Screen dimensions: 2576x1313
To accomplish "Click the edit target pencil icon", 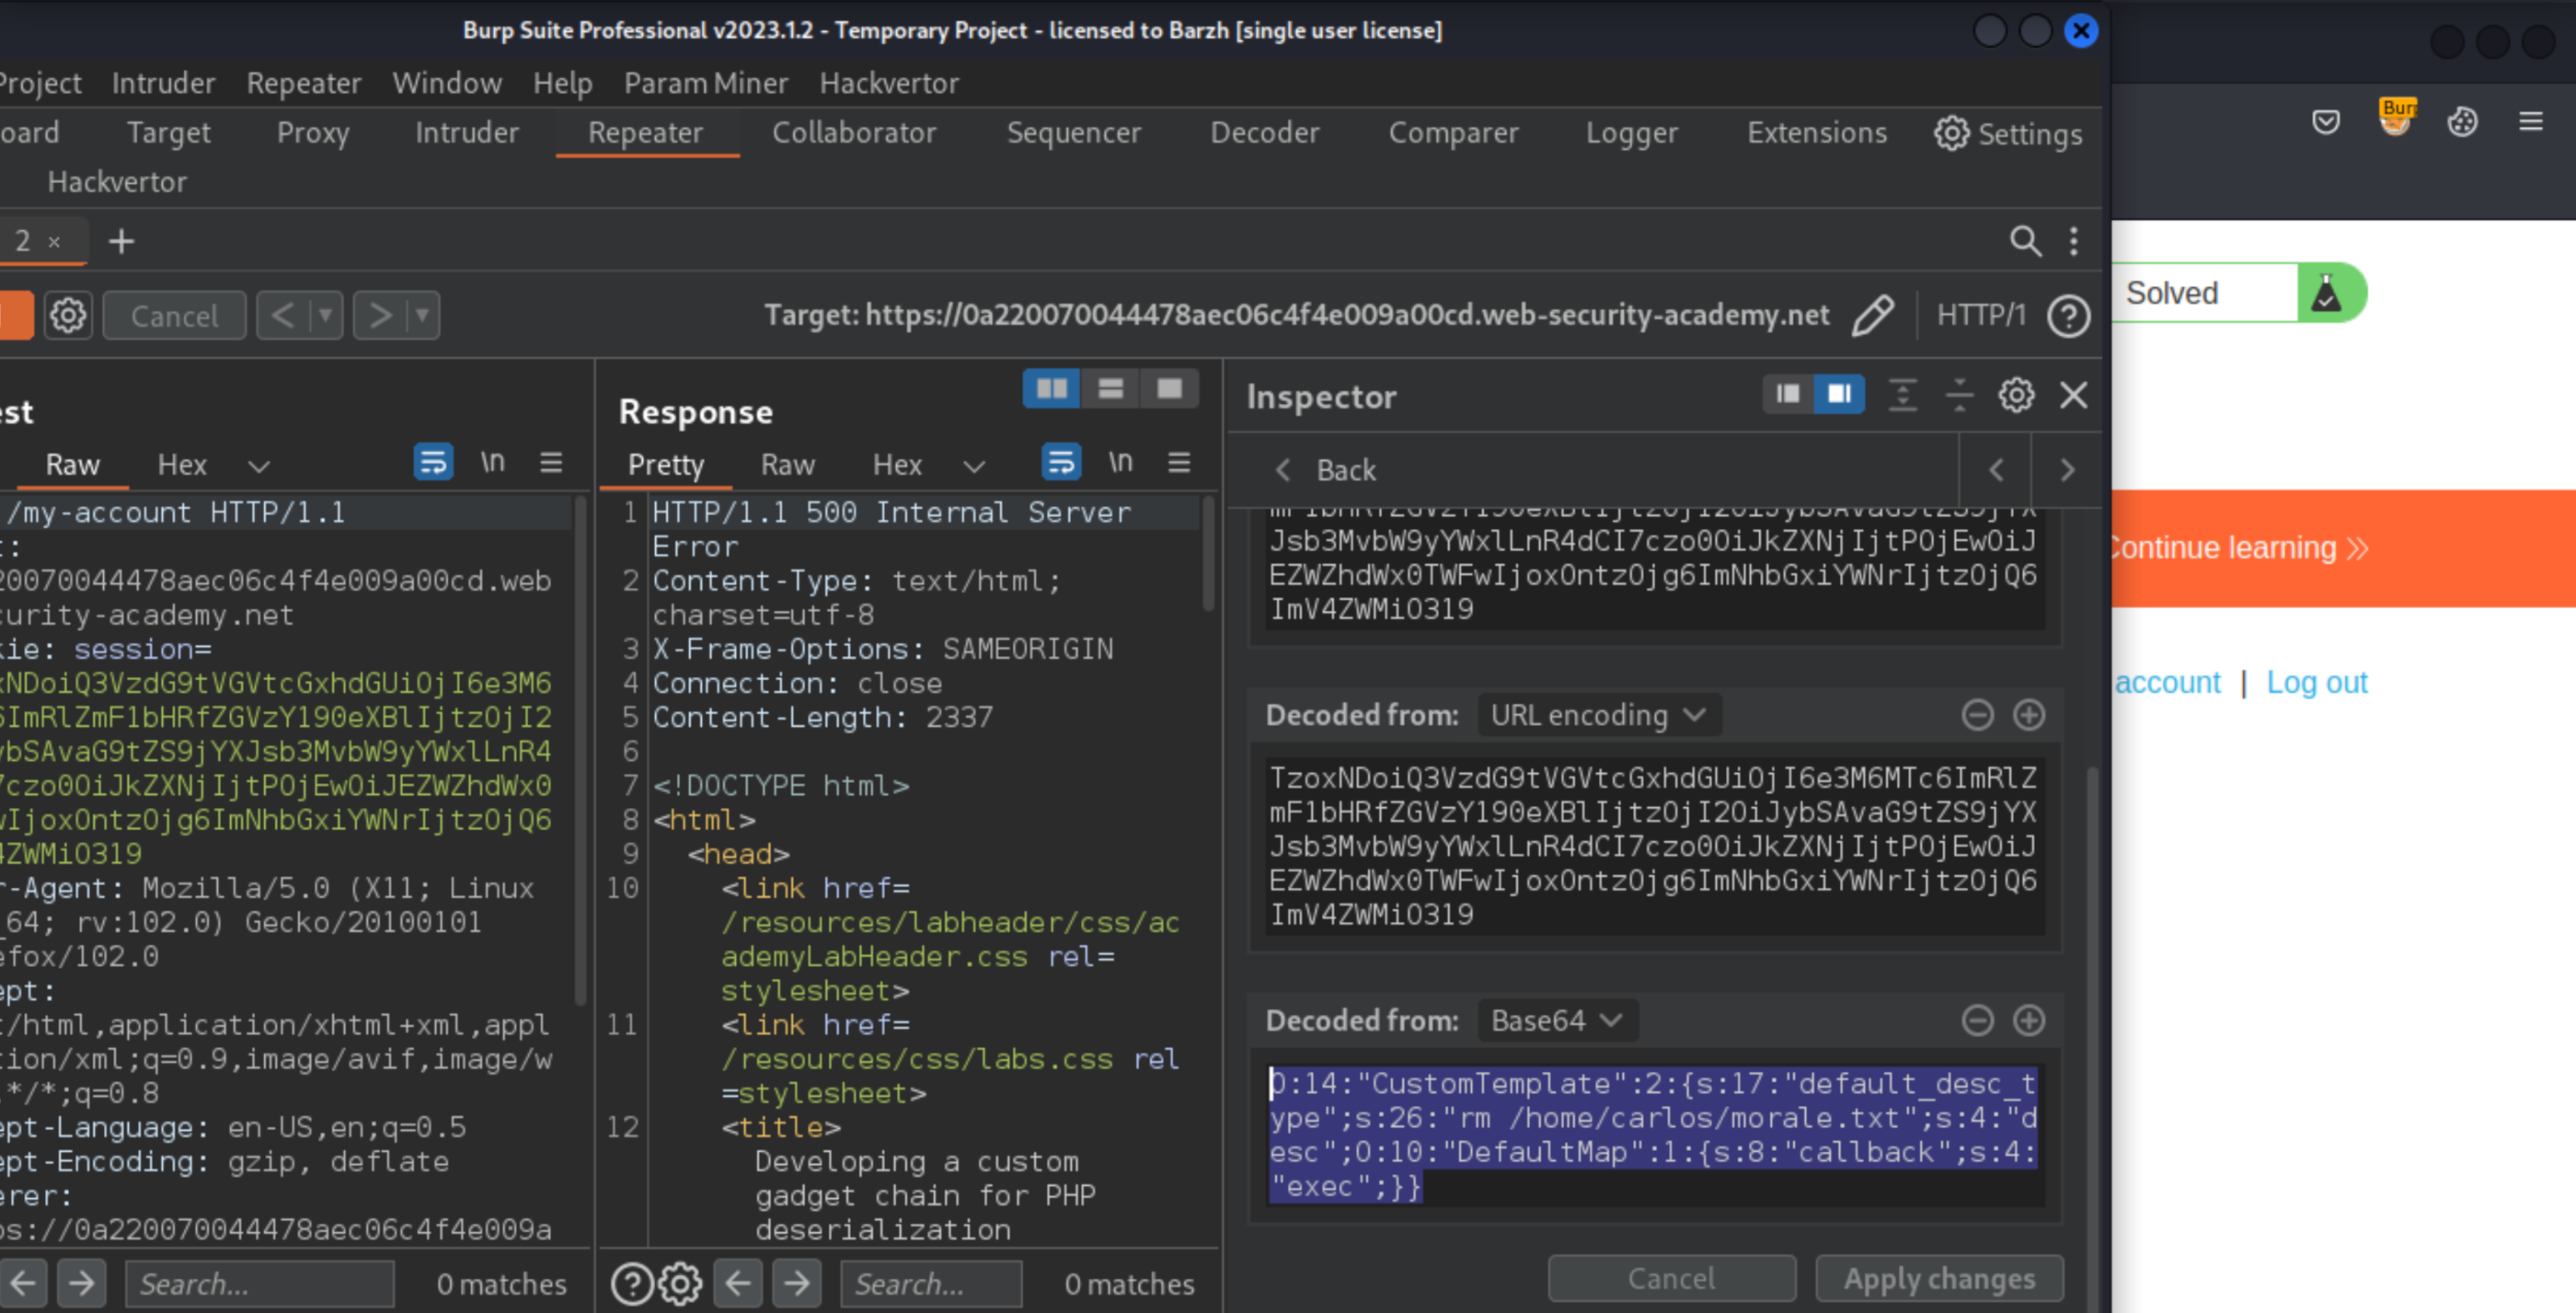I will pyautogui.click(x=1872, y=316).
